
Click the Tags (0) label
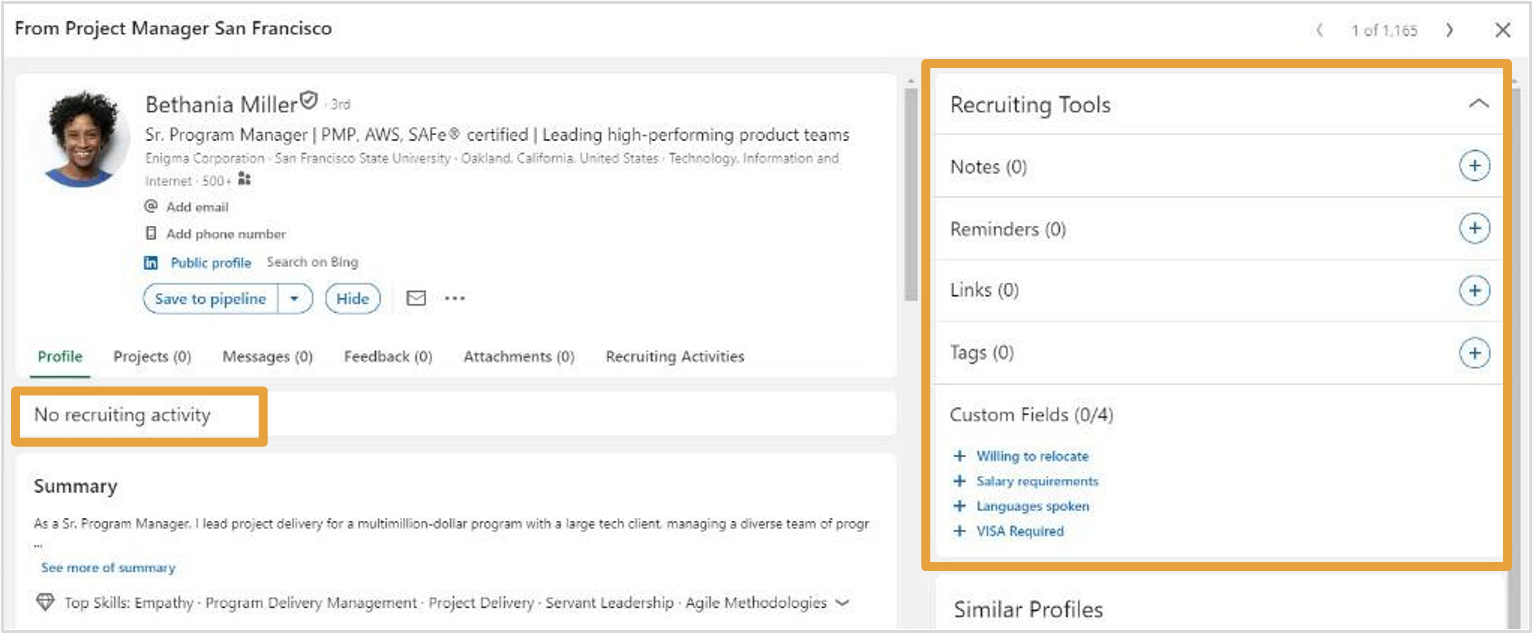982,353
